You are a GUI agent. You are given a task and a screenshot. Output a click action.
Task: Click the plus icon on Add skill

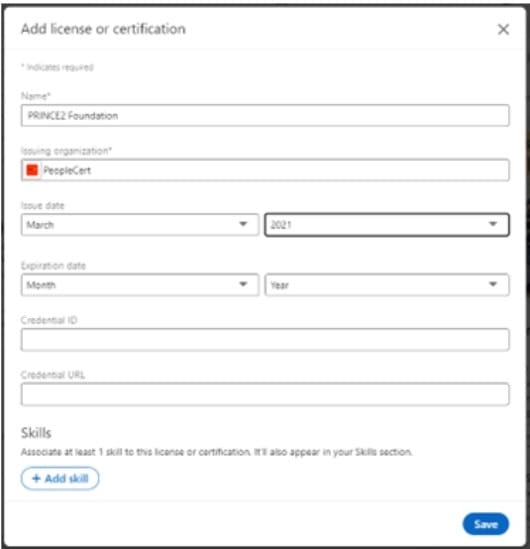click(x=36, y=478)
